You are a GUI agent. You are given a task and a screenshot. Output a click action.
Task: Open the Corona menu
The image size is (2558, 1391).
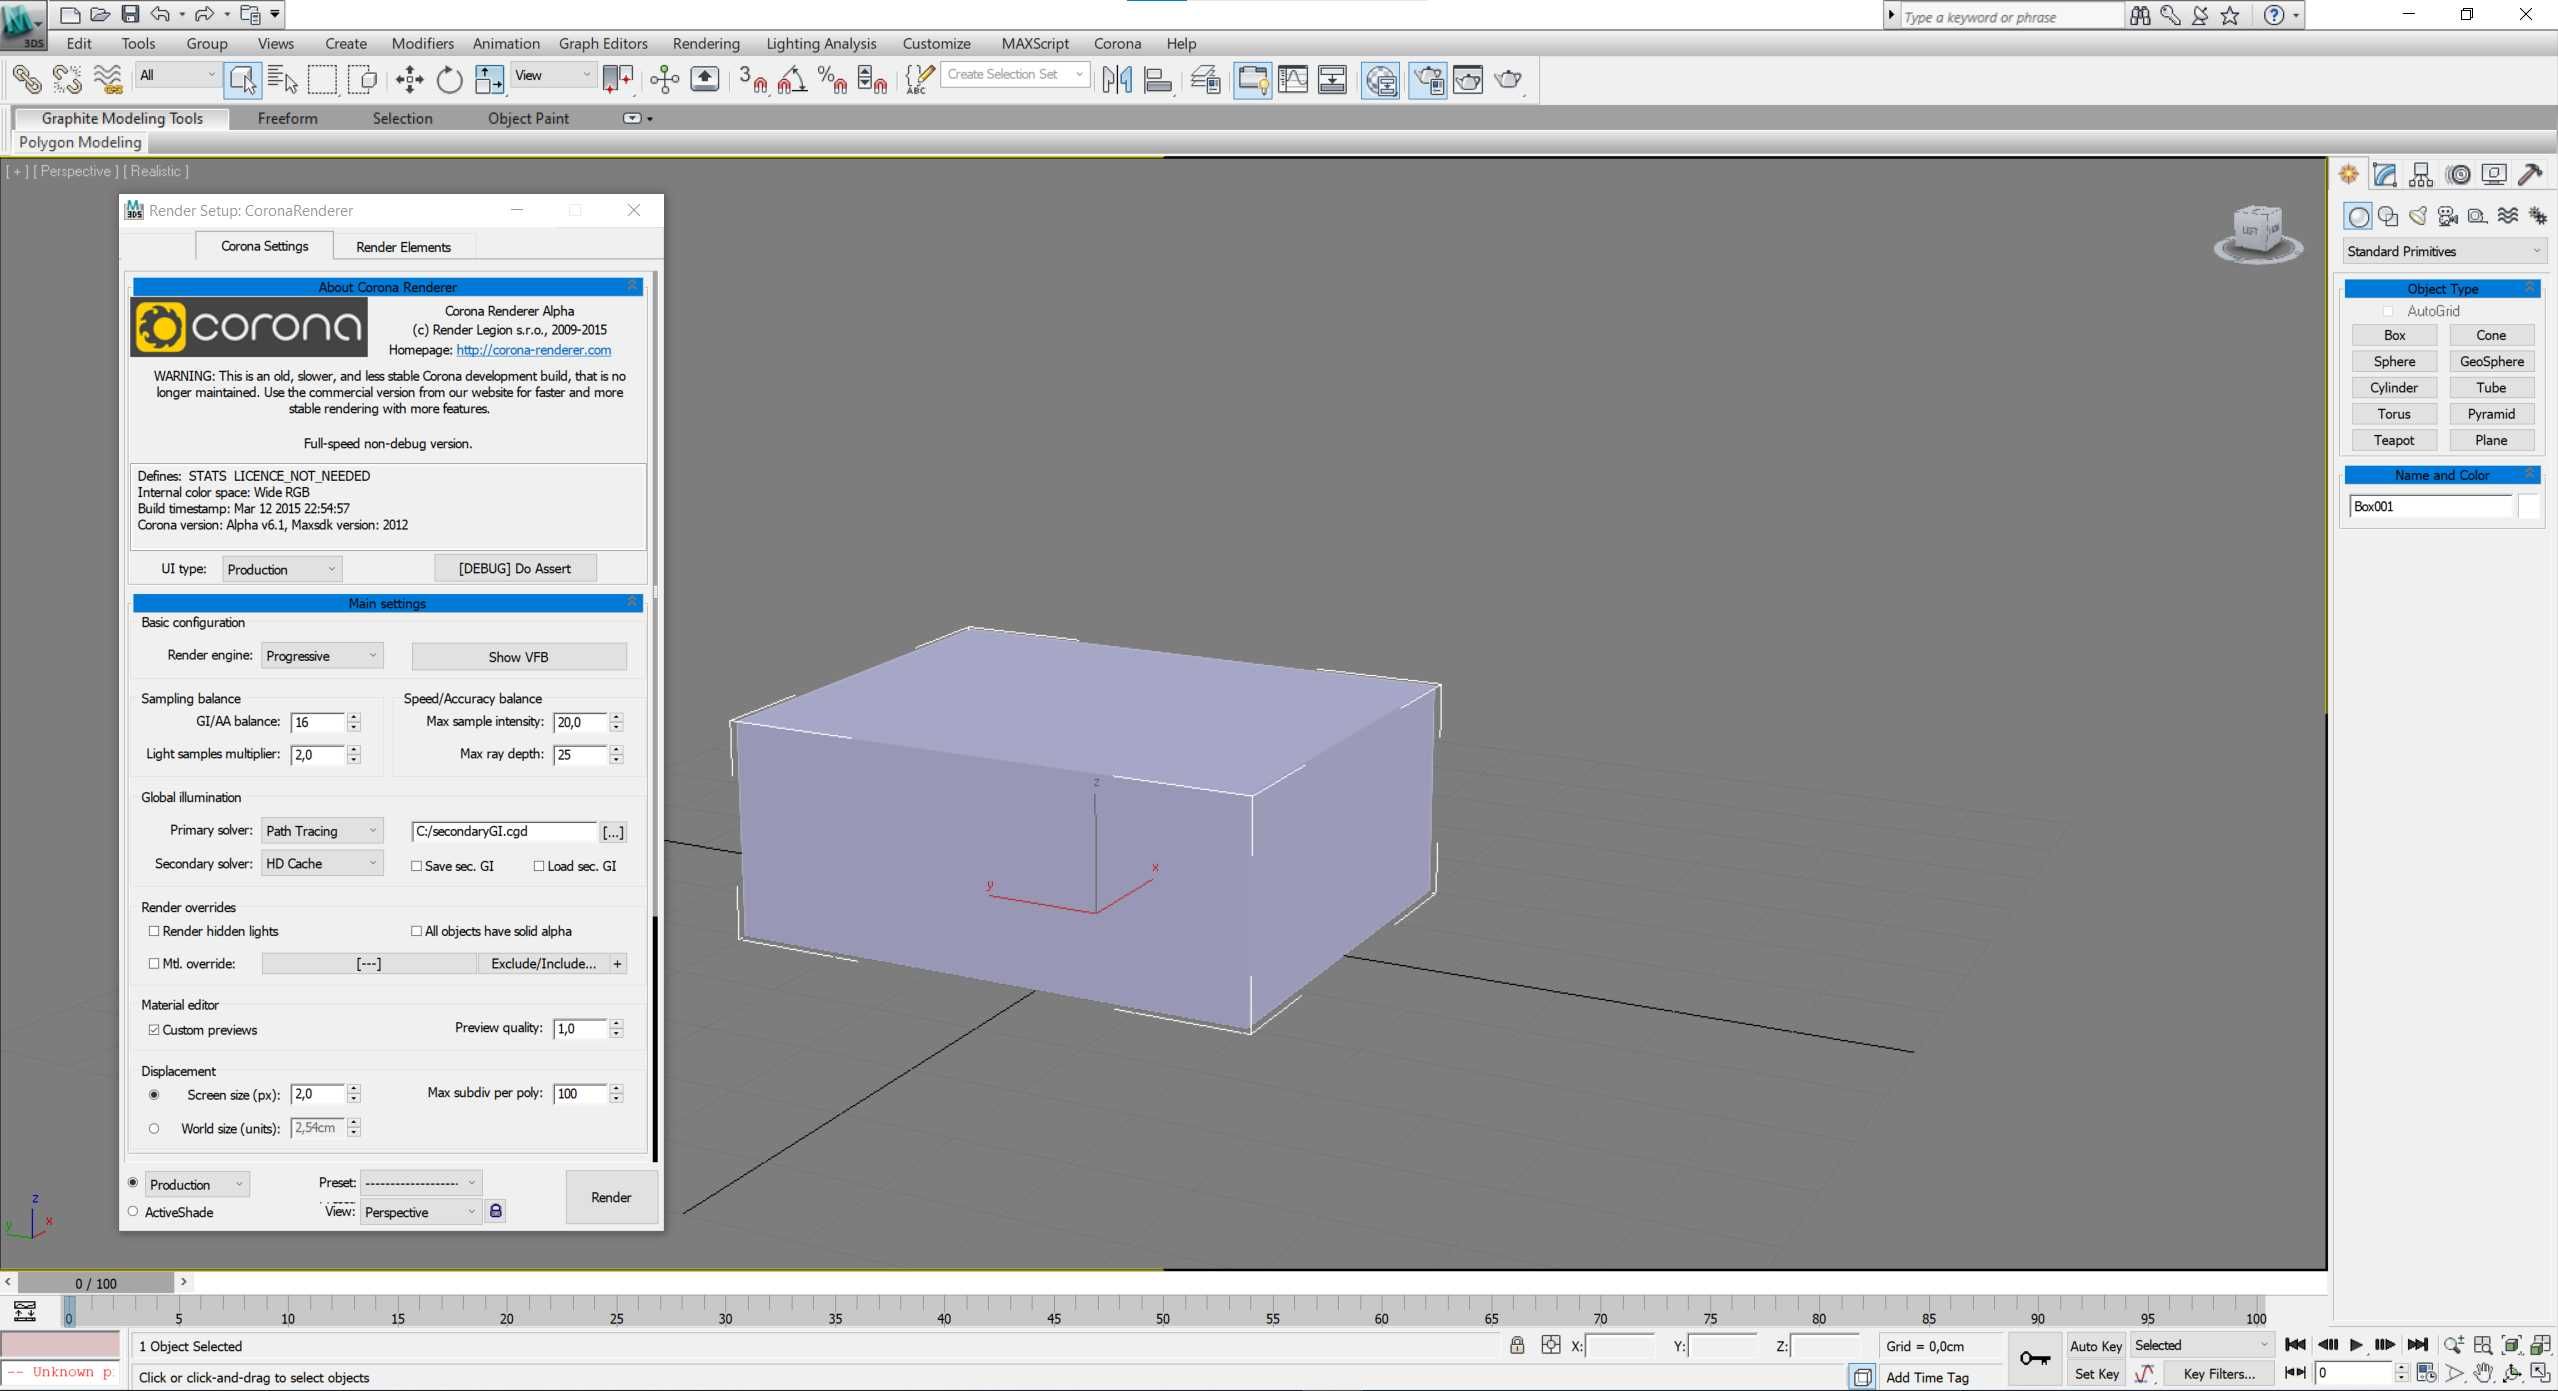[x=1117, y=43]
